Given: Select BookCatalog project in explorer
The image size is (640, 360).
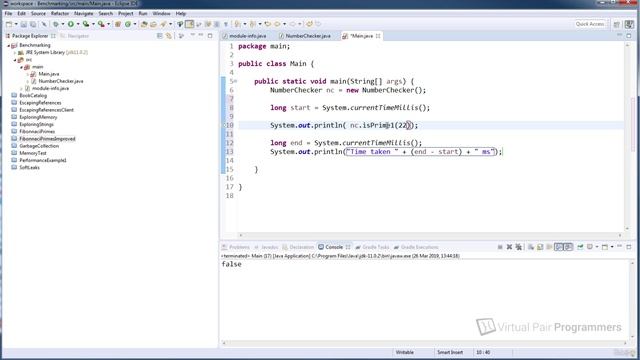Looking at the screenshot, I should 33,96.
